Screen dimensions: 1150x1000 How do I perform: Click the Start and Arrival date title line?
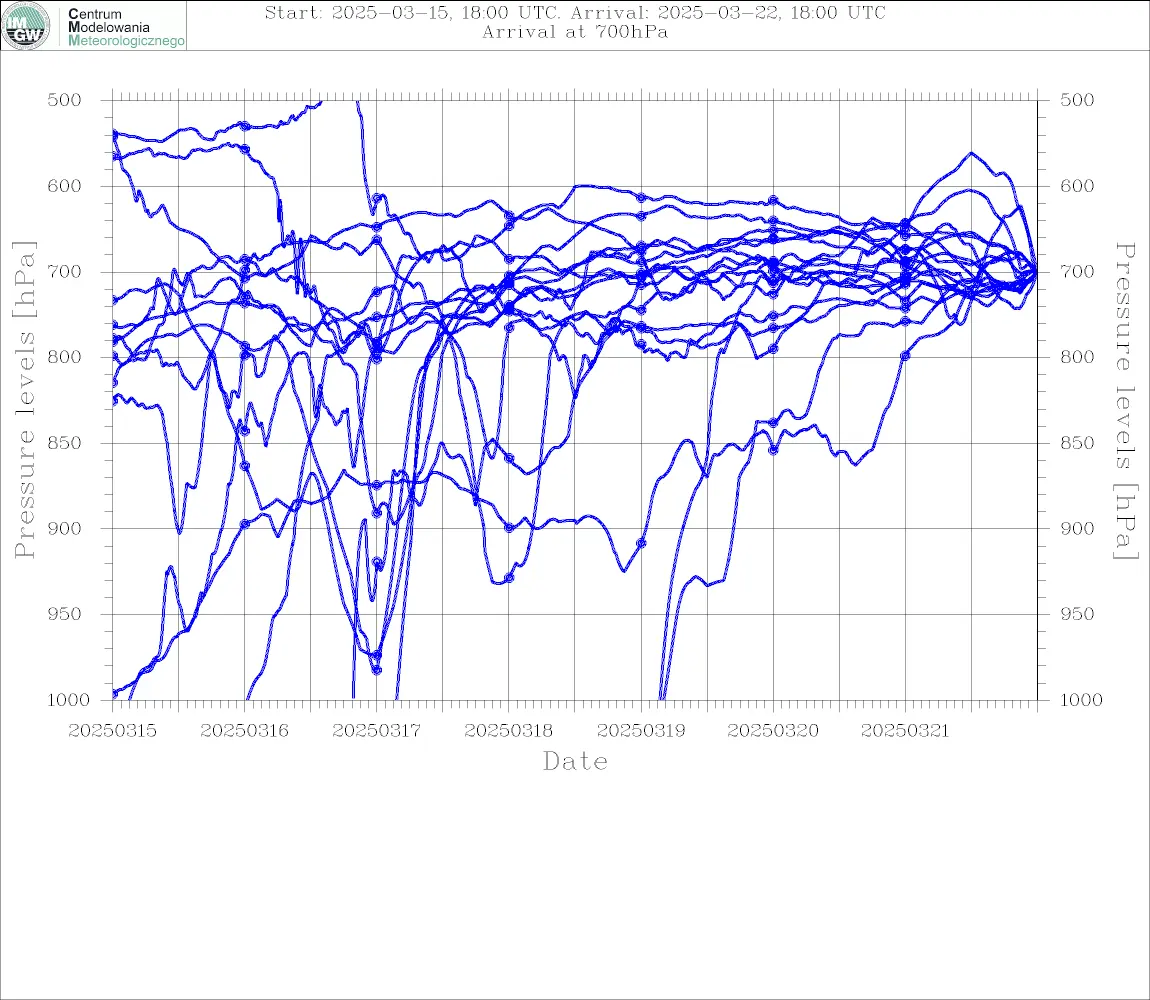575,12
